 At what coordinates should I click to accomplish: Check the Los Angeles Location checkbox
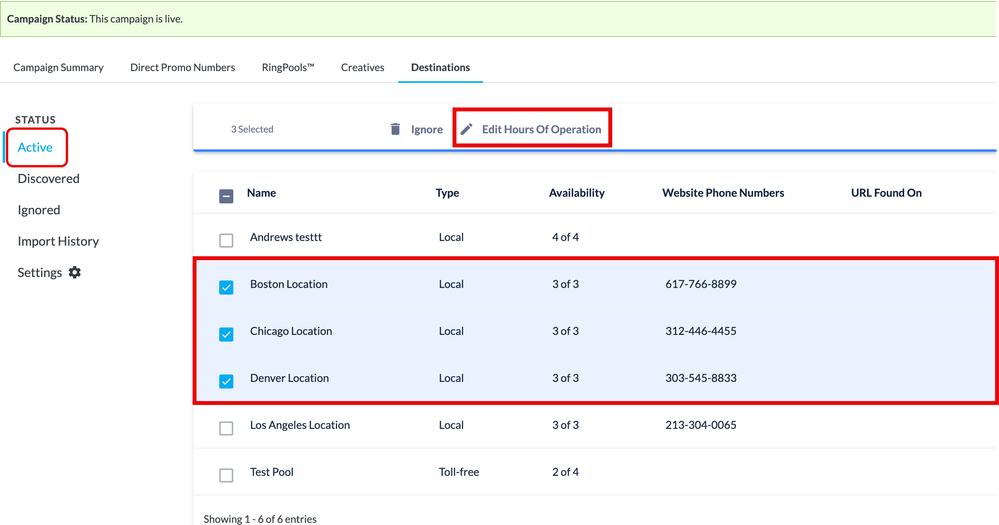click(226, 428)
